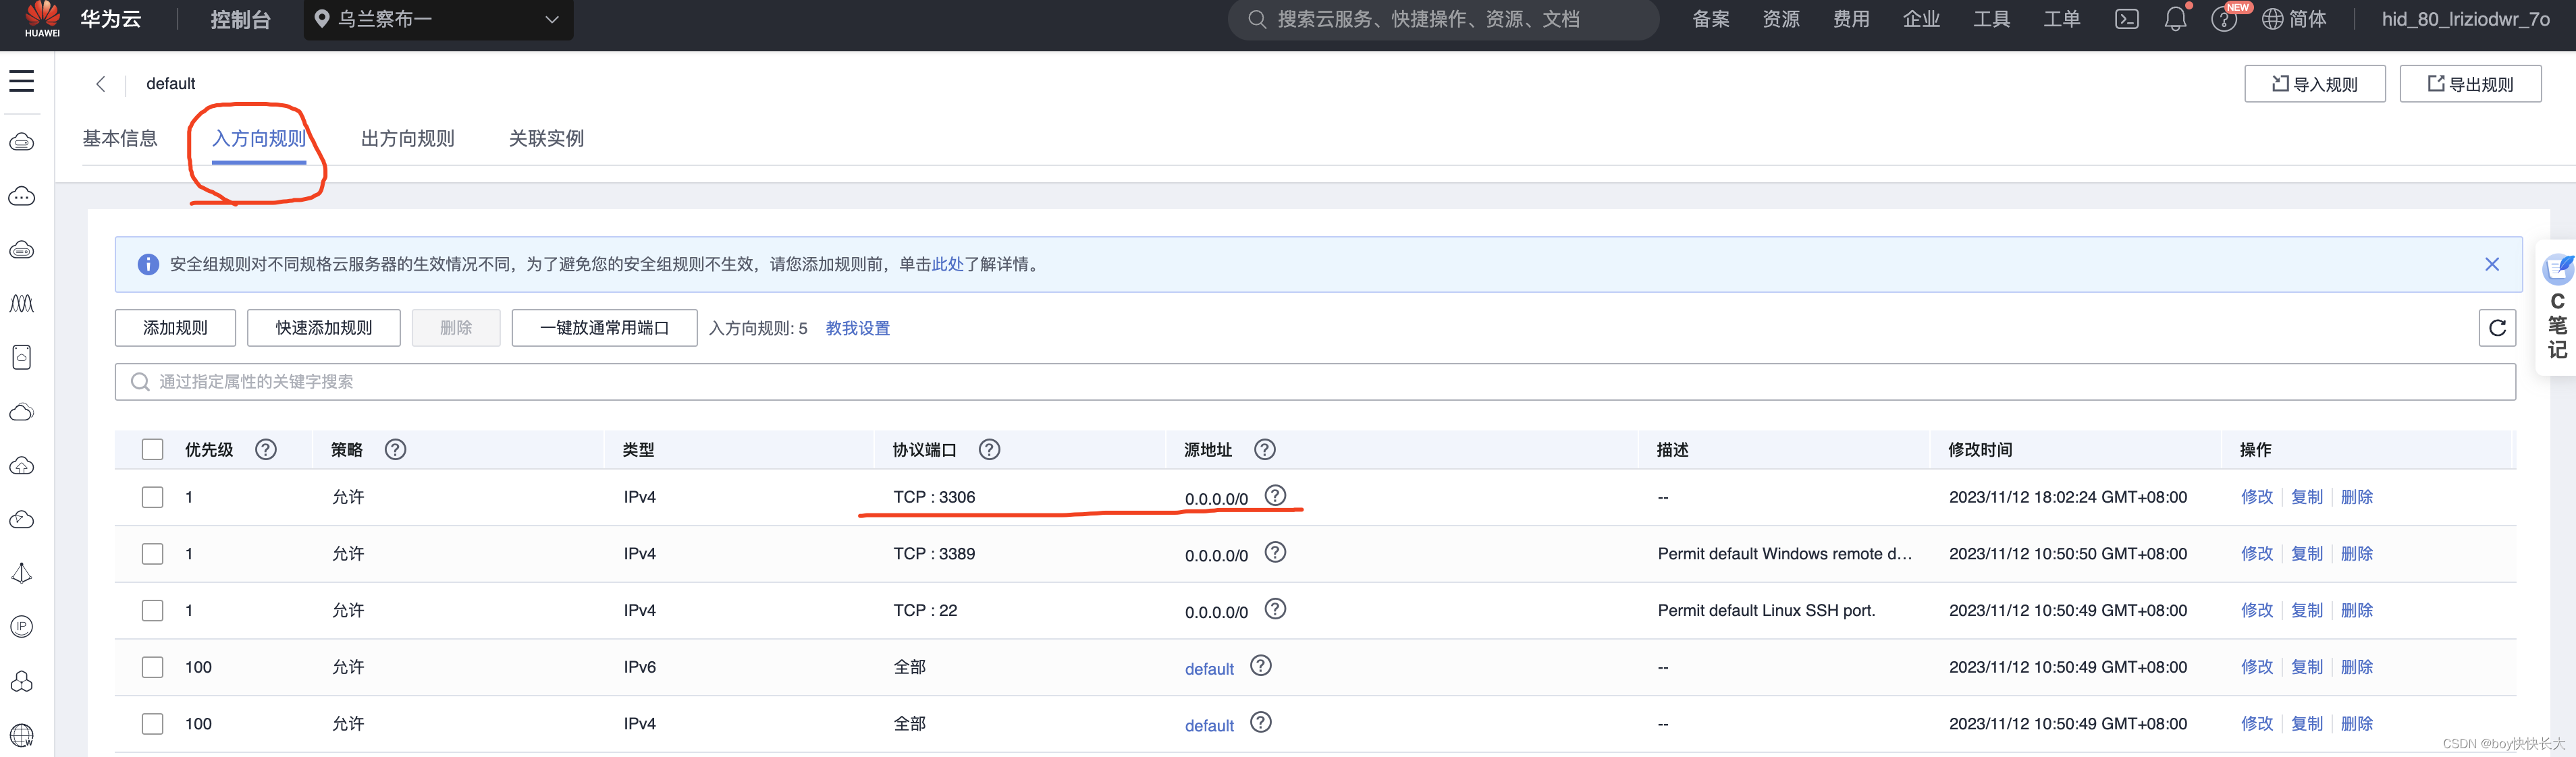Click help icon beside TCP 3306 source address

pyautogui.click(x=1275, y=495)
